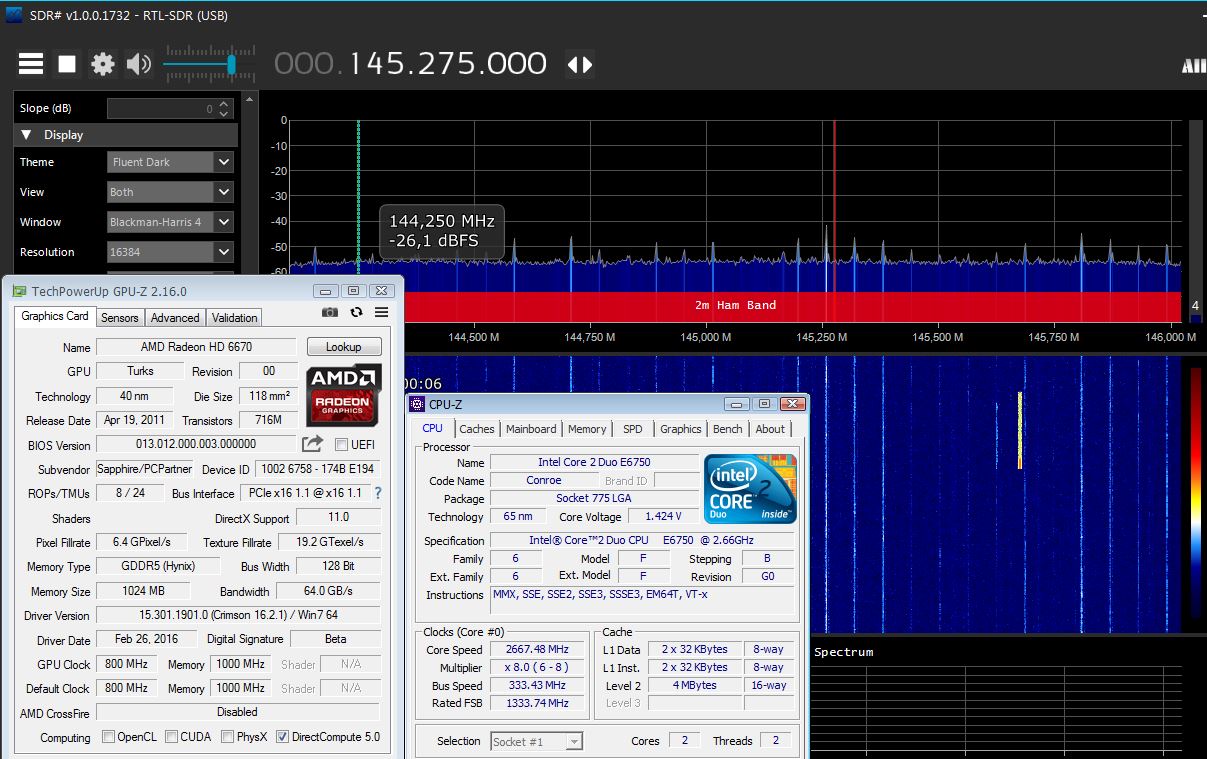Close the CPU-Z window
This screenshot has height=759, width=1207.
pyautogui.click(x=793, y=404)
